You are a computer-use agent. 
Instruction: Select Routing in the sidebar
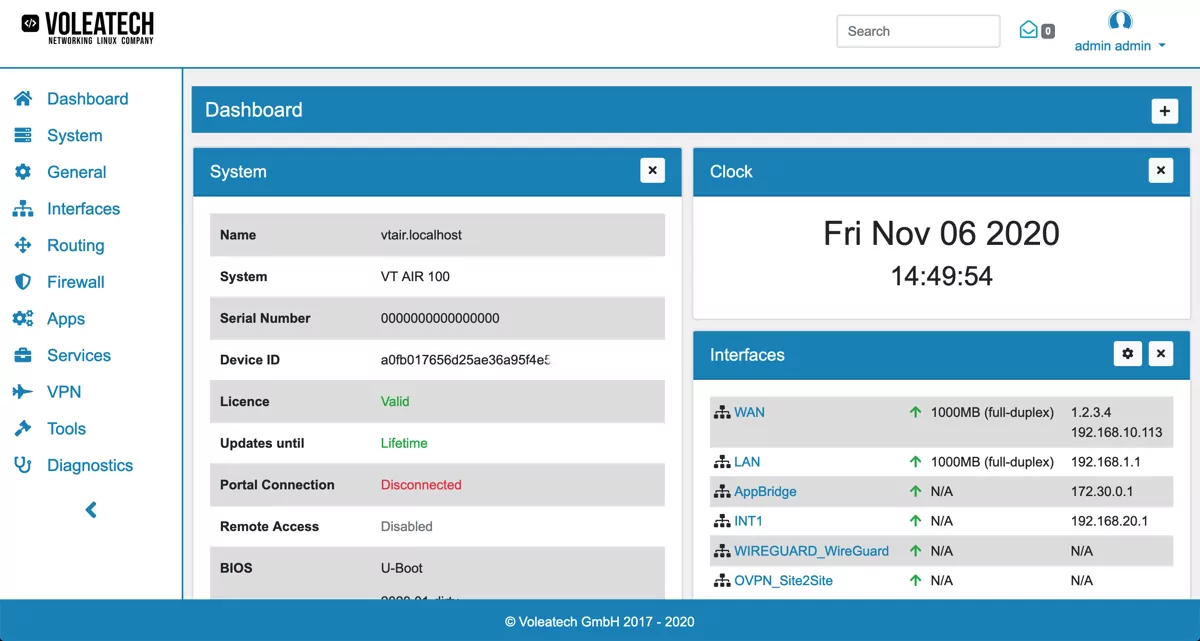tap(75, 245)
